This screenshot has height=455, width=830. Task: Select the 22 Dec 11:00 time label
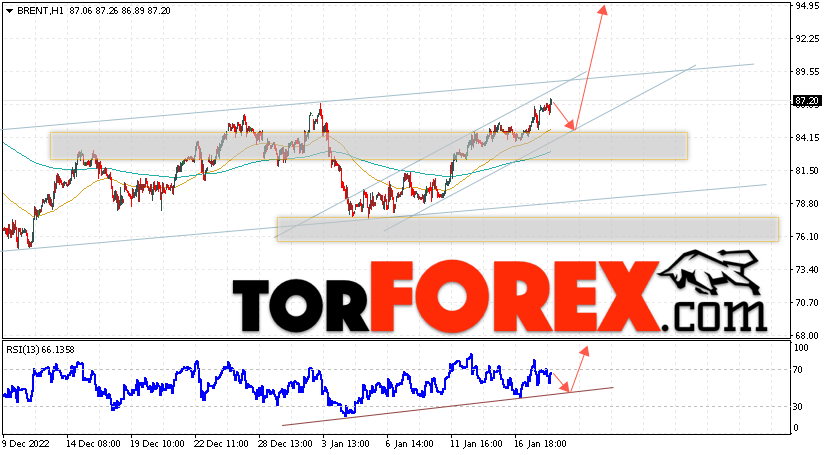pos(221,443)
